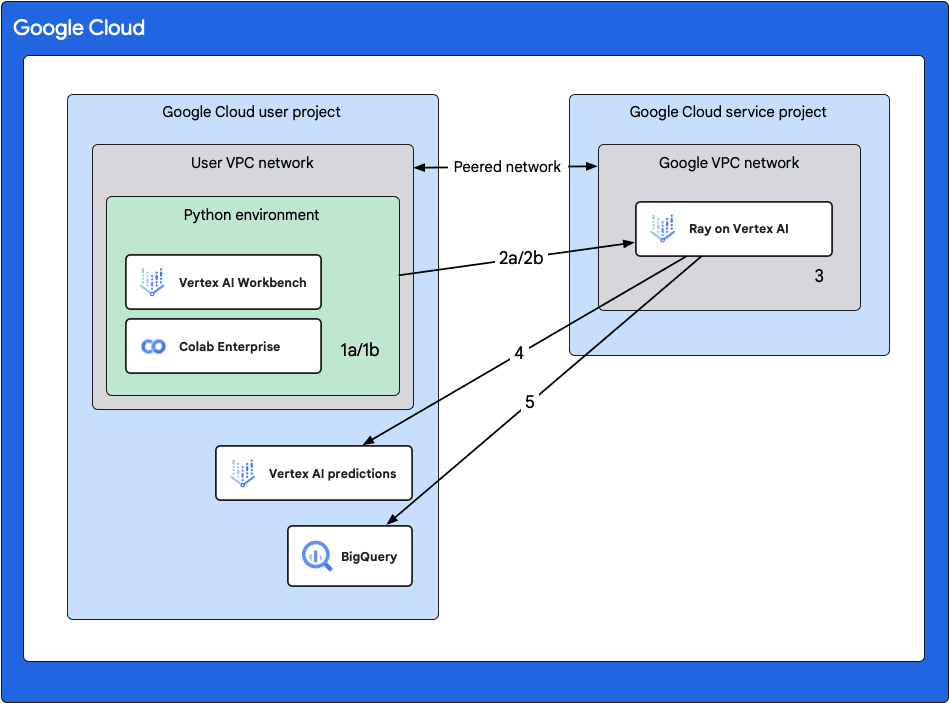Click the "Peered network" label
Image resolution: width=949 pixels, height=703 pixels.
point(507,167)
